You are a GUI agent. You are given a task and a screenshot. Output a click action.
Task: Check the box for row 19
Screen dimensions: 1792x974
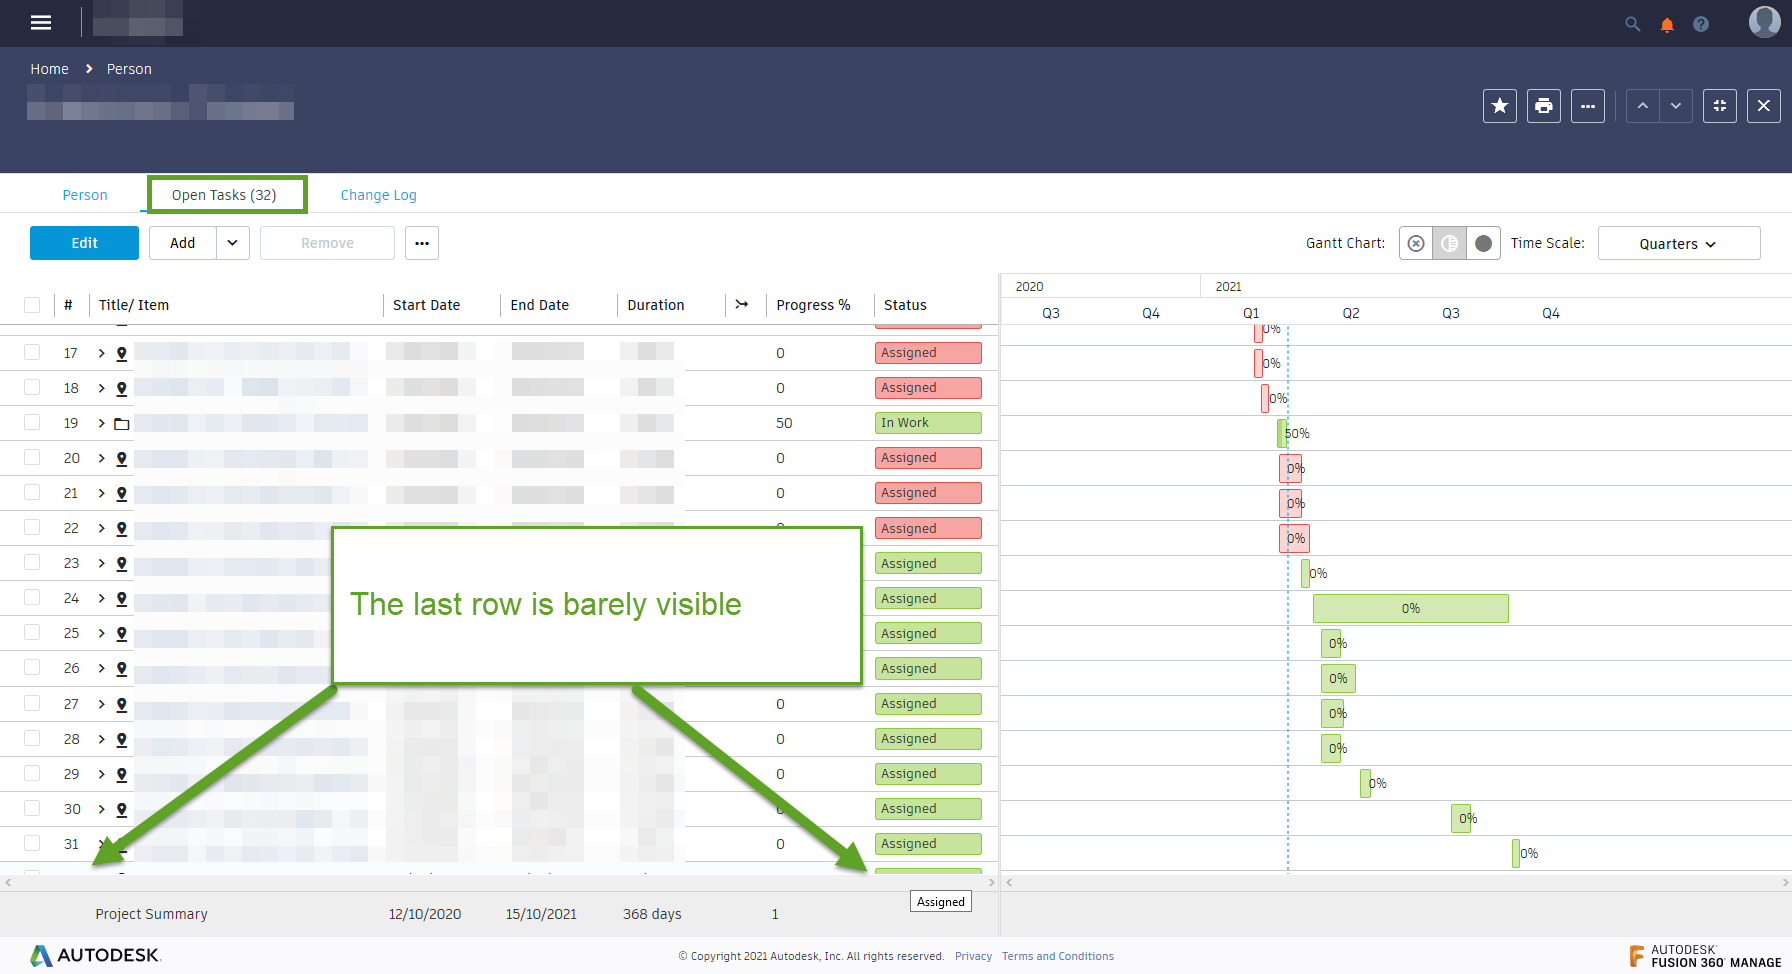pyautogui.click(x=32, y=422)
